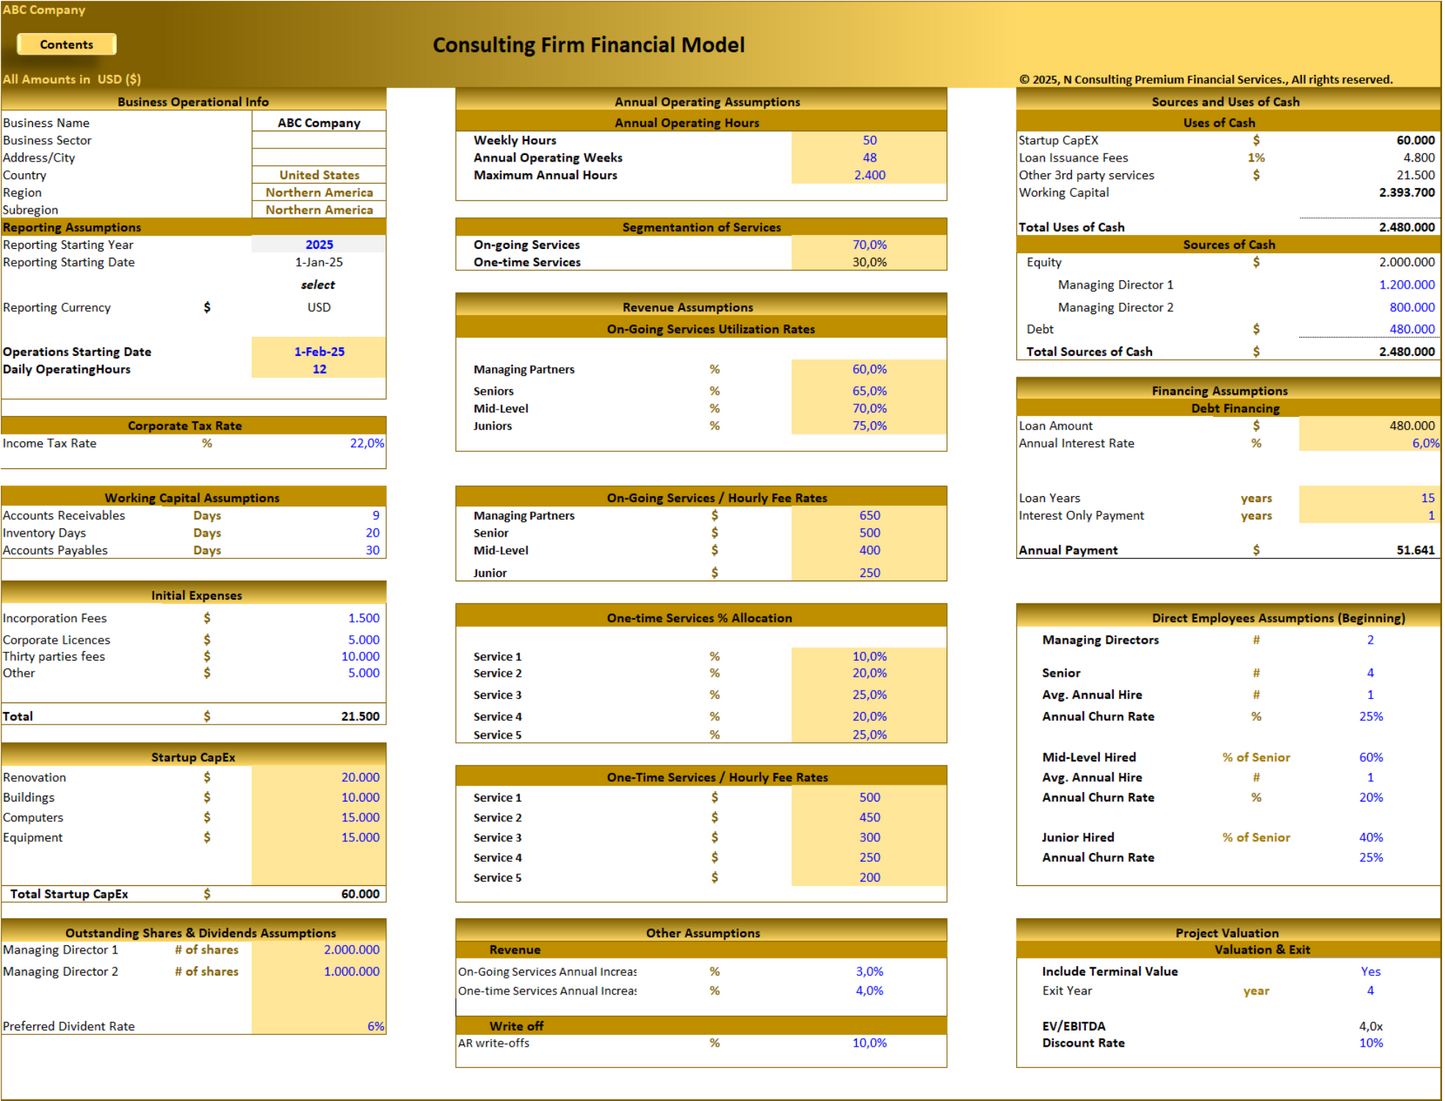This screenshot has height=1101, width=1445.
Task: Select the Debt source value 480.000
Action: (1411, 329)
